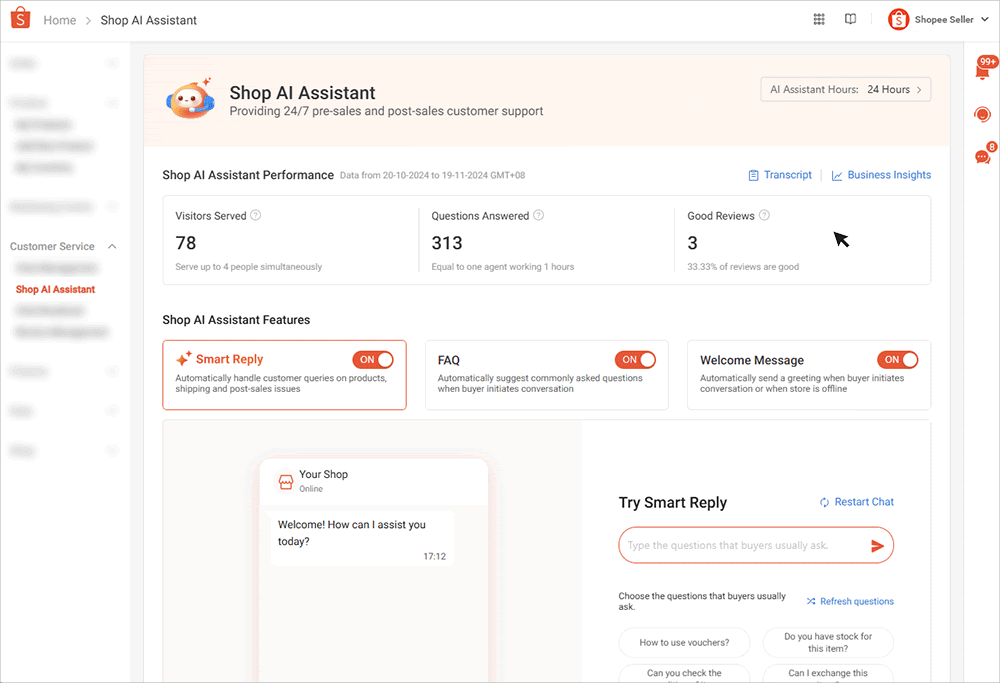Click the Shop AI Assistant mascot illustration
Image resolution: width=1000 pixels, height=683 pixels.
point(190,99)
